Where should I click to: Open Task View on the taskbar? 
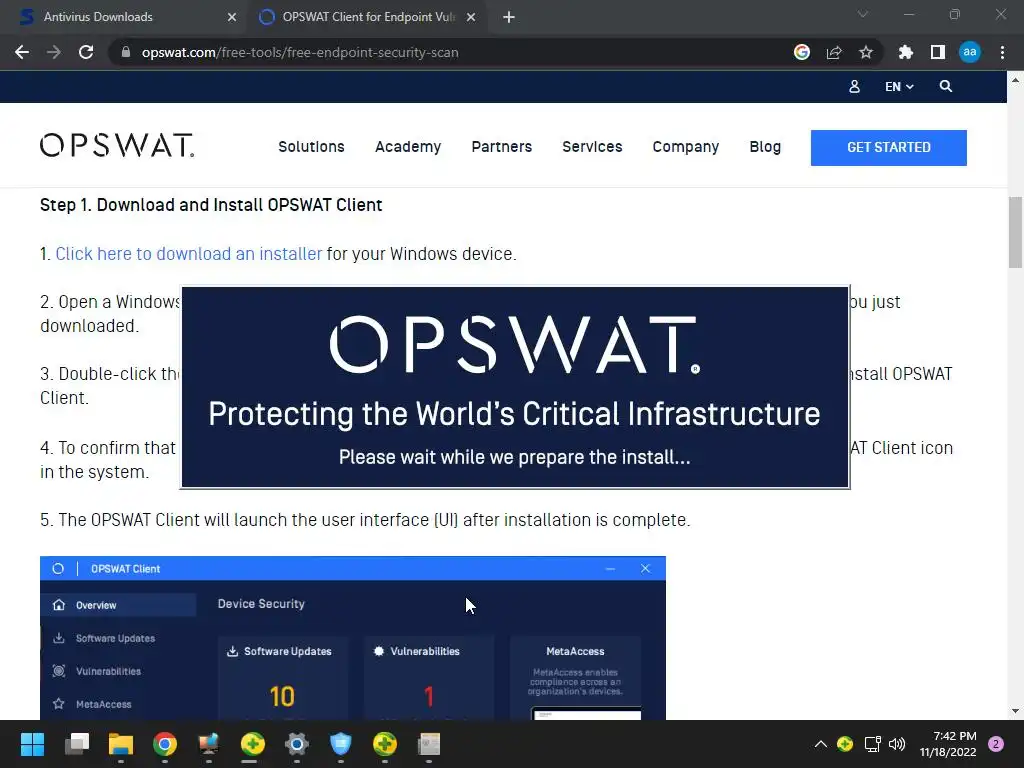(77, 744)
